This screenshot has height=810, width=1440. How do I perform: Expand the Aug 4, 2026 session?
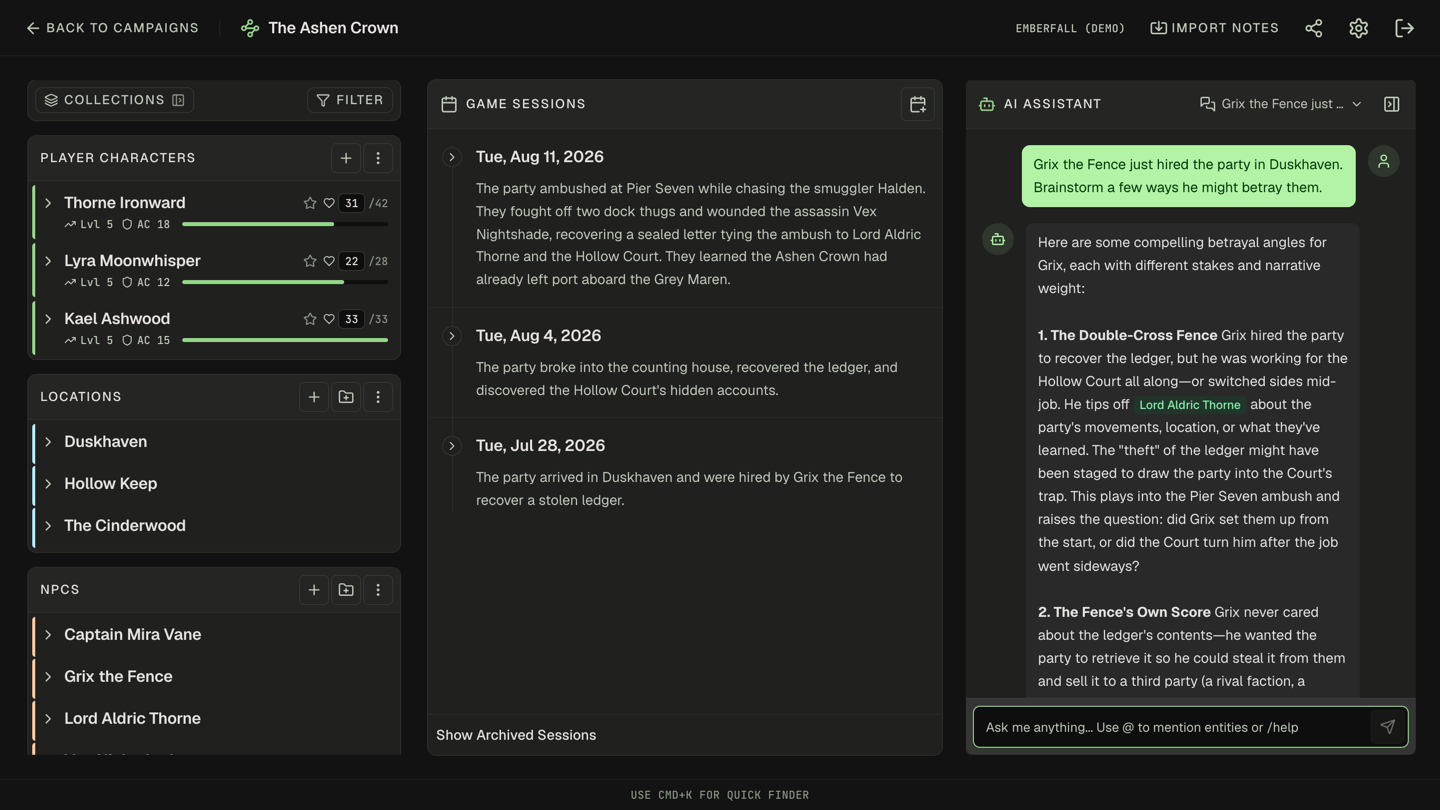tap(452, 336)
